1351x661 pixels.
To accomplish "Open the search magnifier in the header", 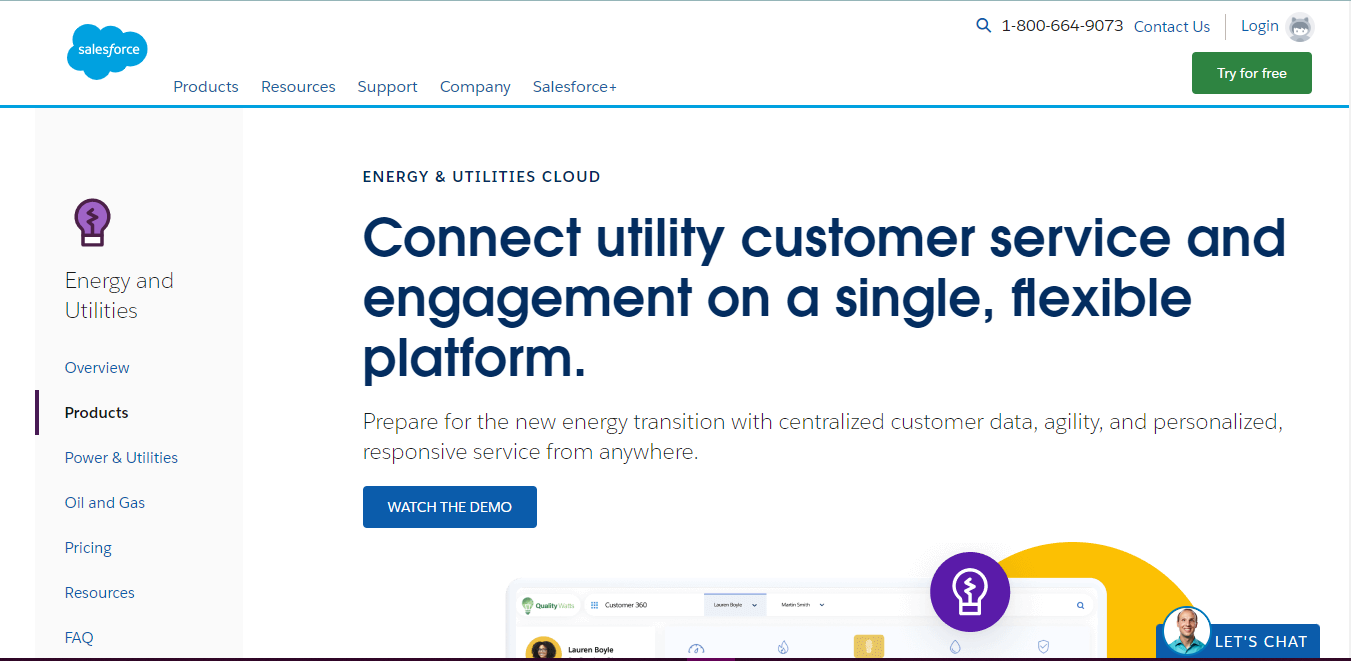I will click(983, 26).
